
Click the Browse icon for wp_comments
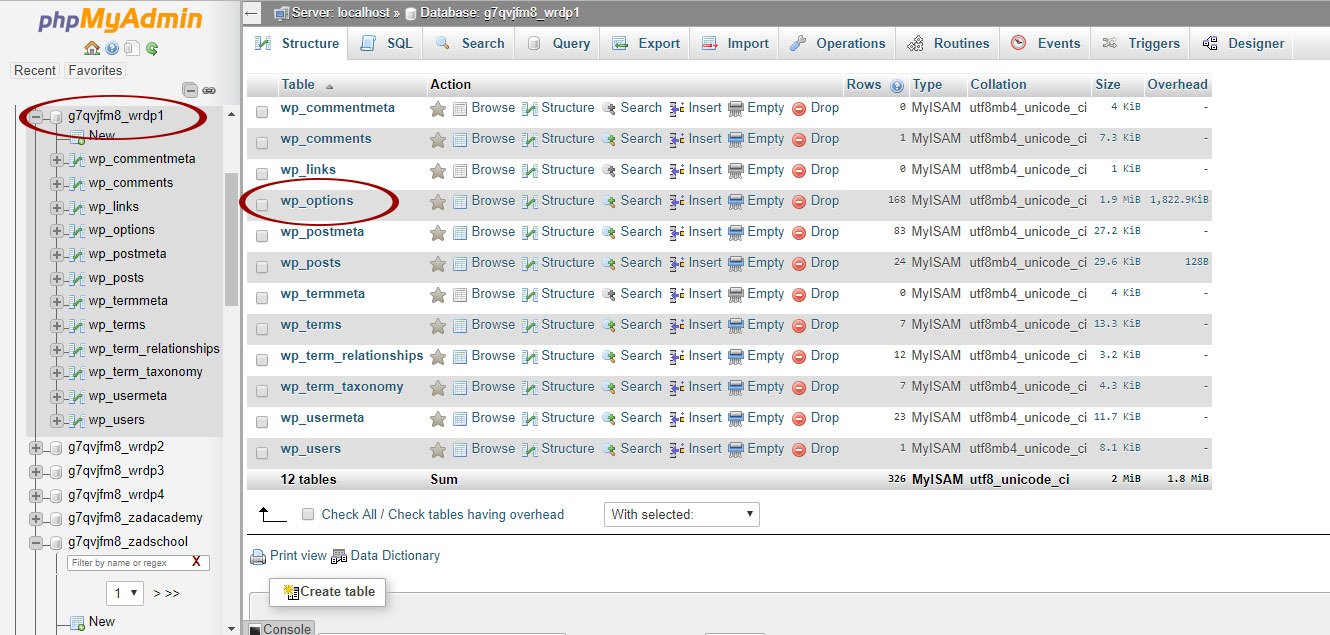(x=460, y=140)
